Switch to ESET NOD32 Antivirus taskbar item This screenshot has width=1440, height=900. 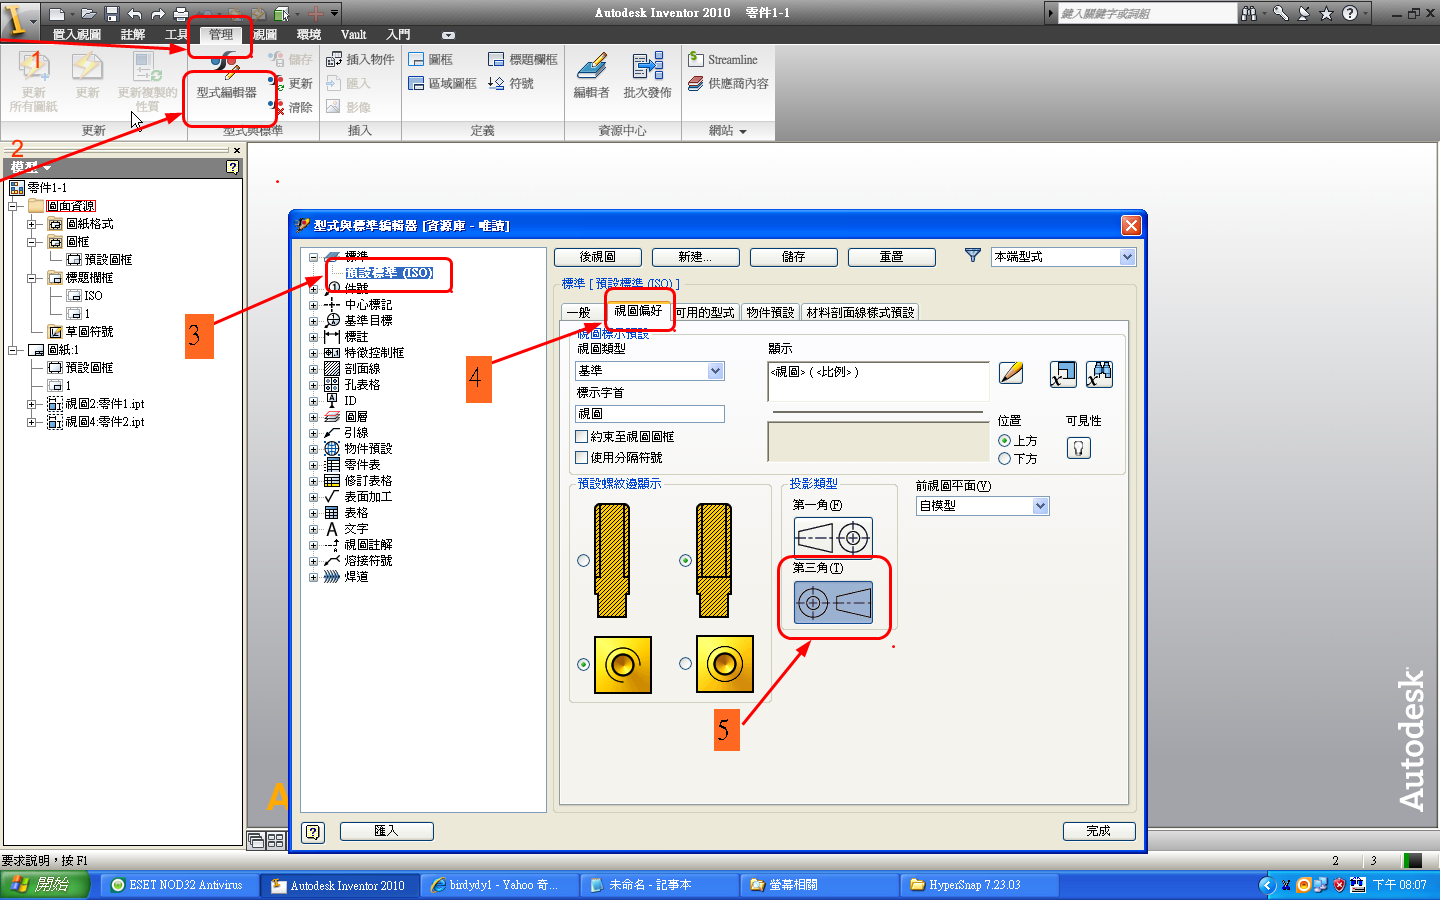(178, 885)
